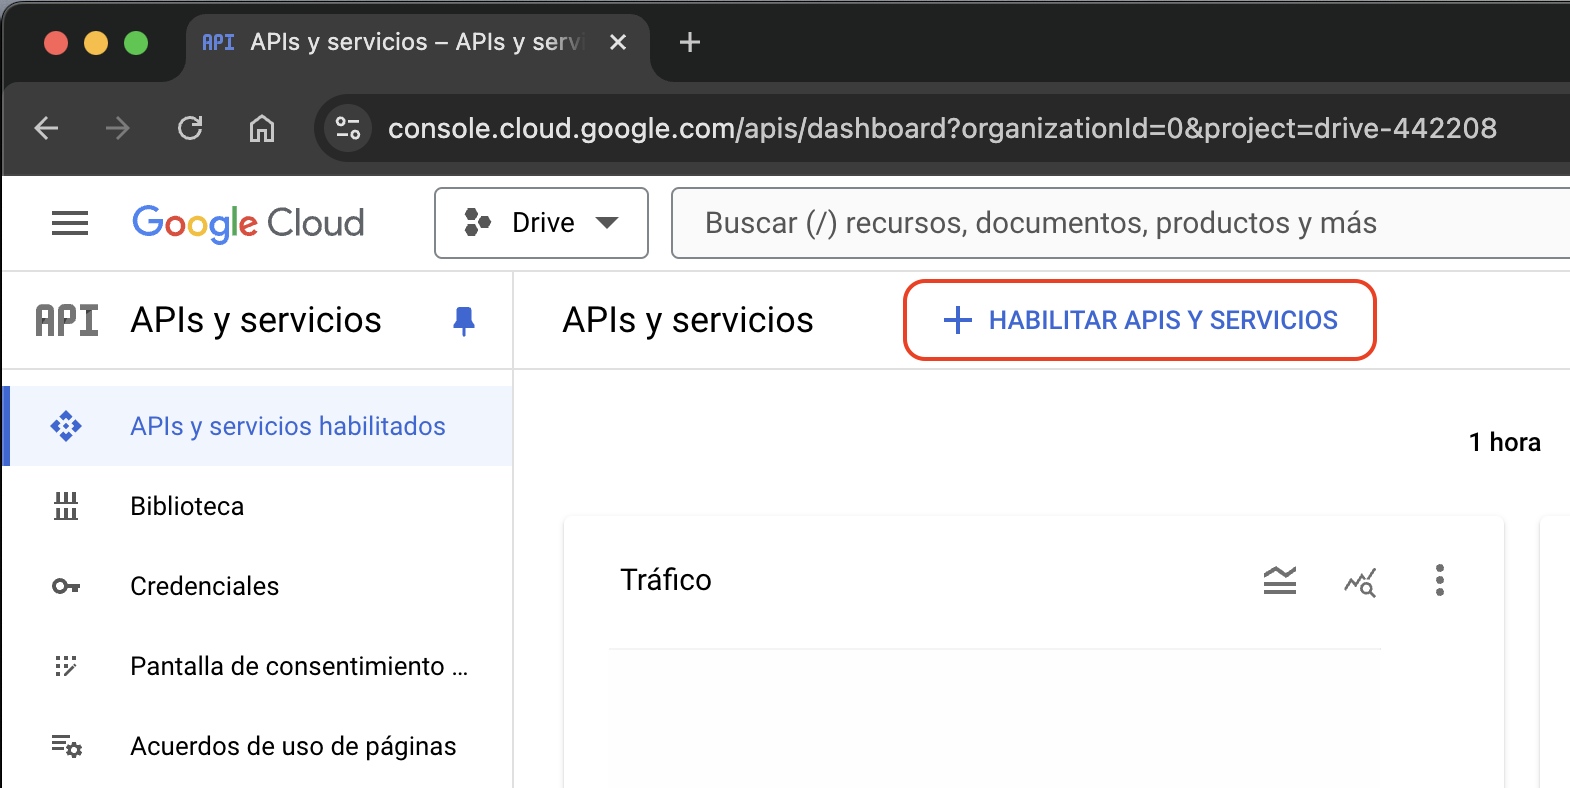The image size is (1570, 788).
Task: Toggle the Tráfico chart legend icon
Action: pyautogui.click(x=1279, y=580)
